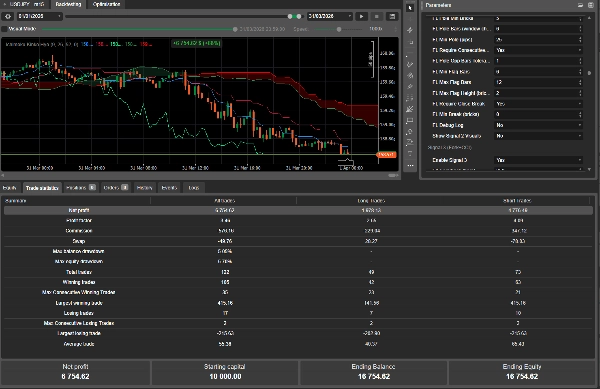Open more tools ellipsis in chart toolbar
Image resolution: width=600 pixels, height=389 pixels.
(410, 165)
